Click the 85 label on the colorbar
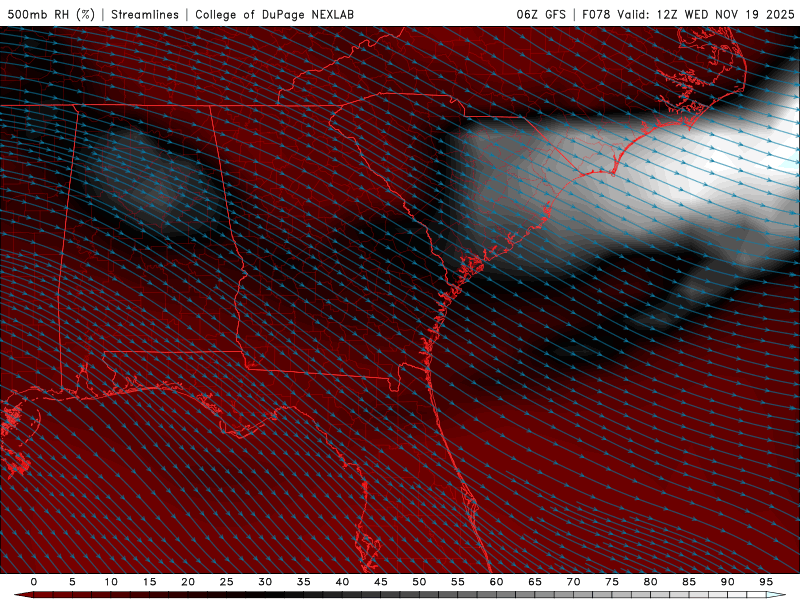This screenshot has width=800, height=600. tap(689, 582)
